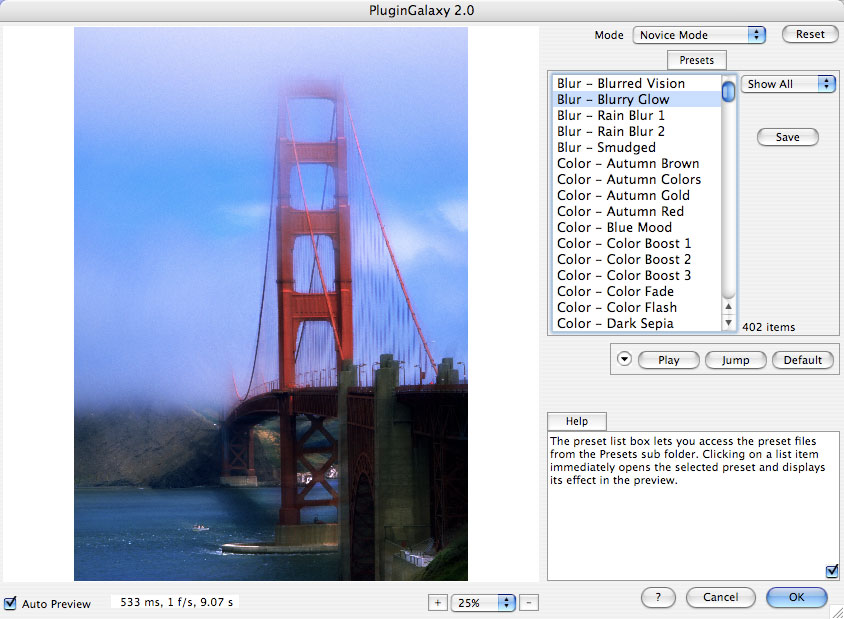This screenshot has height=619, width=844.
Task: Click the question mark help button
Action: click(658, 597)
